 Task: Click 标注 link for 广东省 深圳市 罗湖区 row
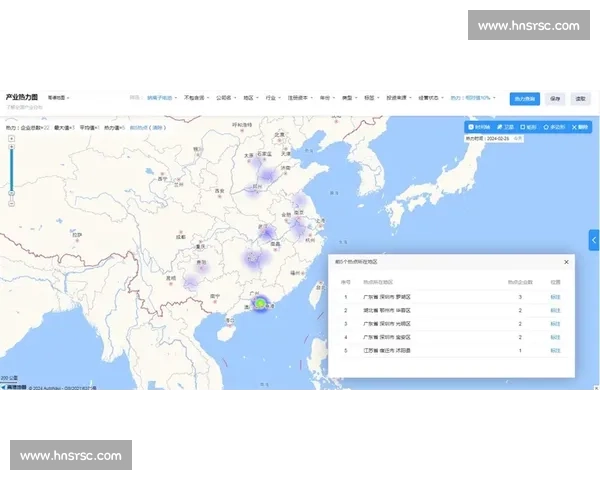click(555, 297)
